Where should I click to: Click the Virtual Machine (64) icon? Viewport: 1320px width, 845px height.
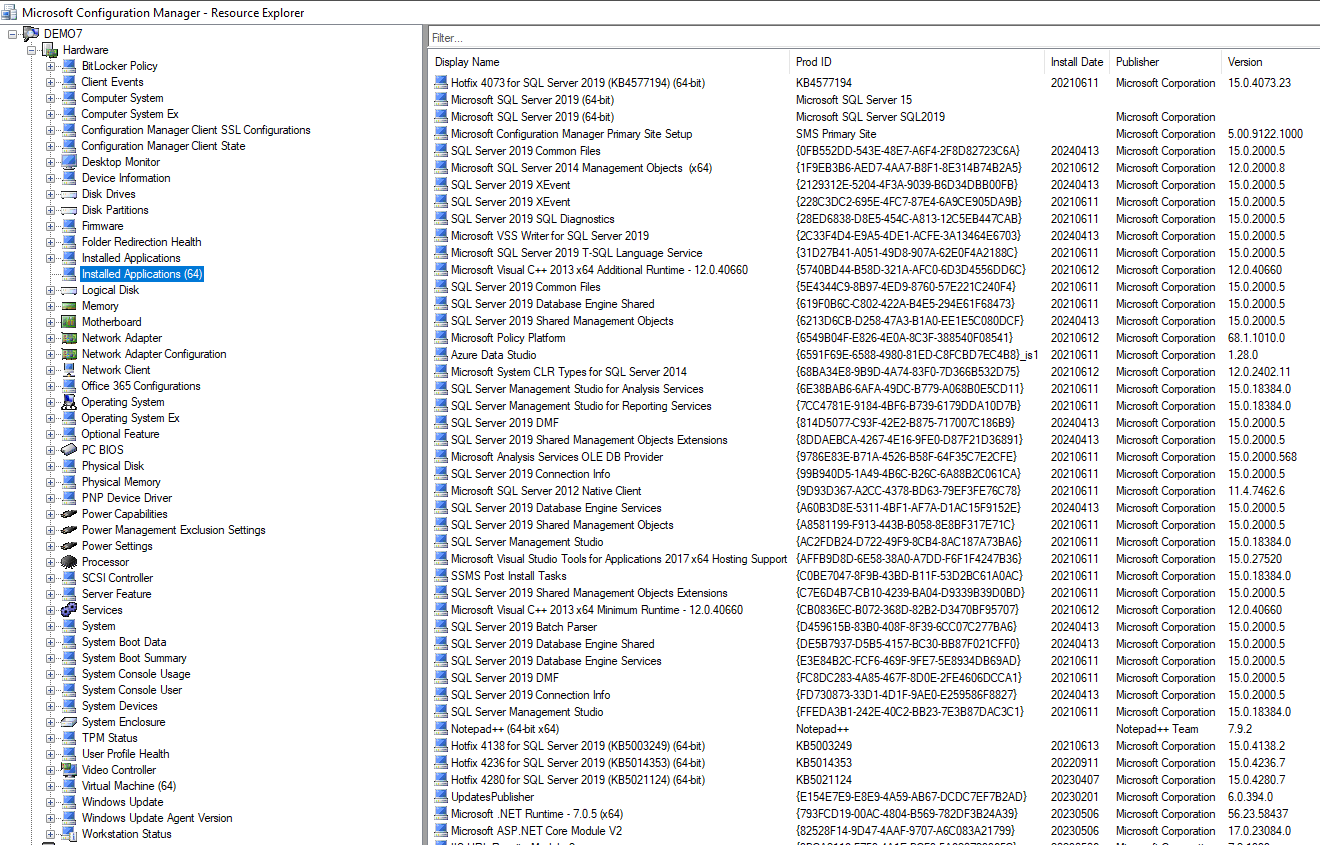(69, 786)
